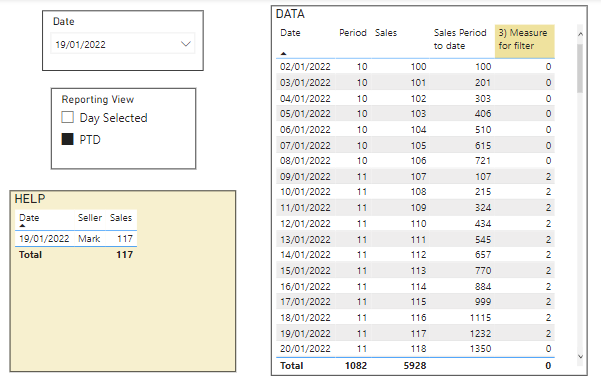Uncheck the PTD checkbox

coord(67,139)
